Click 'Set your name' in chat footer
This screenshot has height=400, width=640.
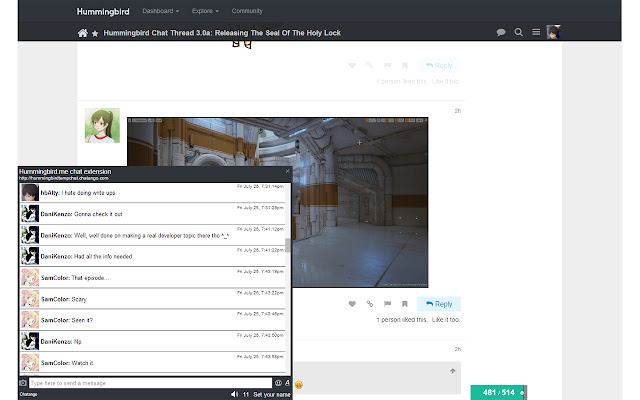coord(271,395)
